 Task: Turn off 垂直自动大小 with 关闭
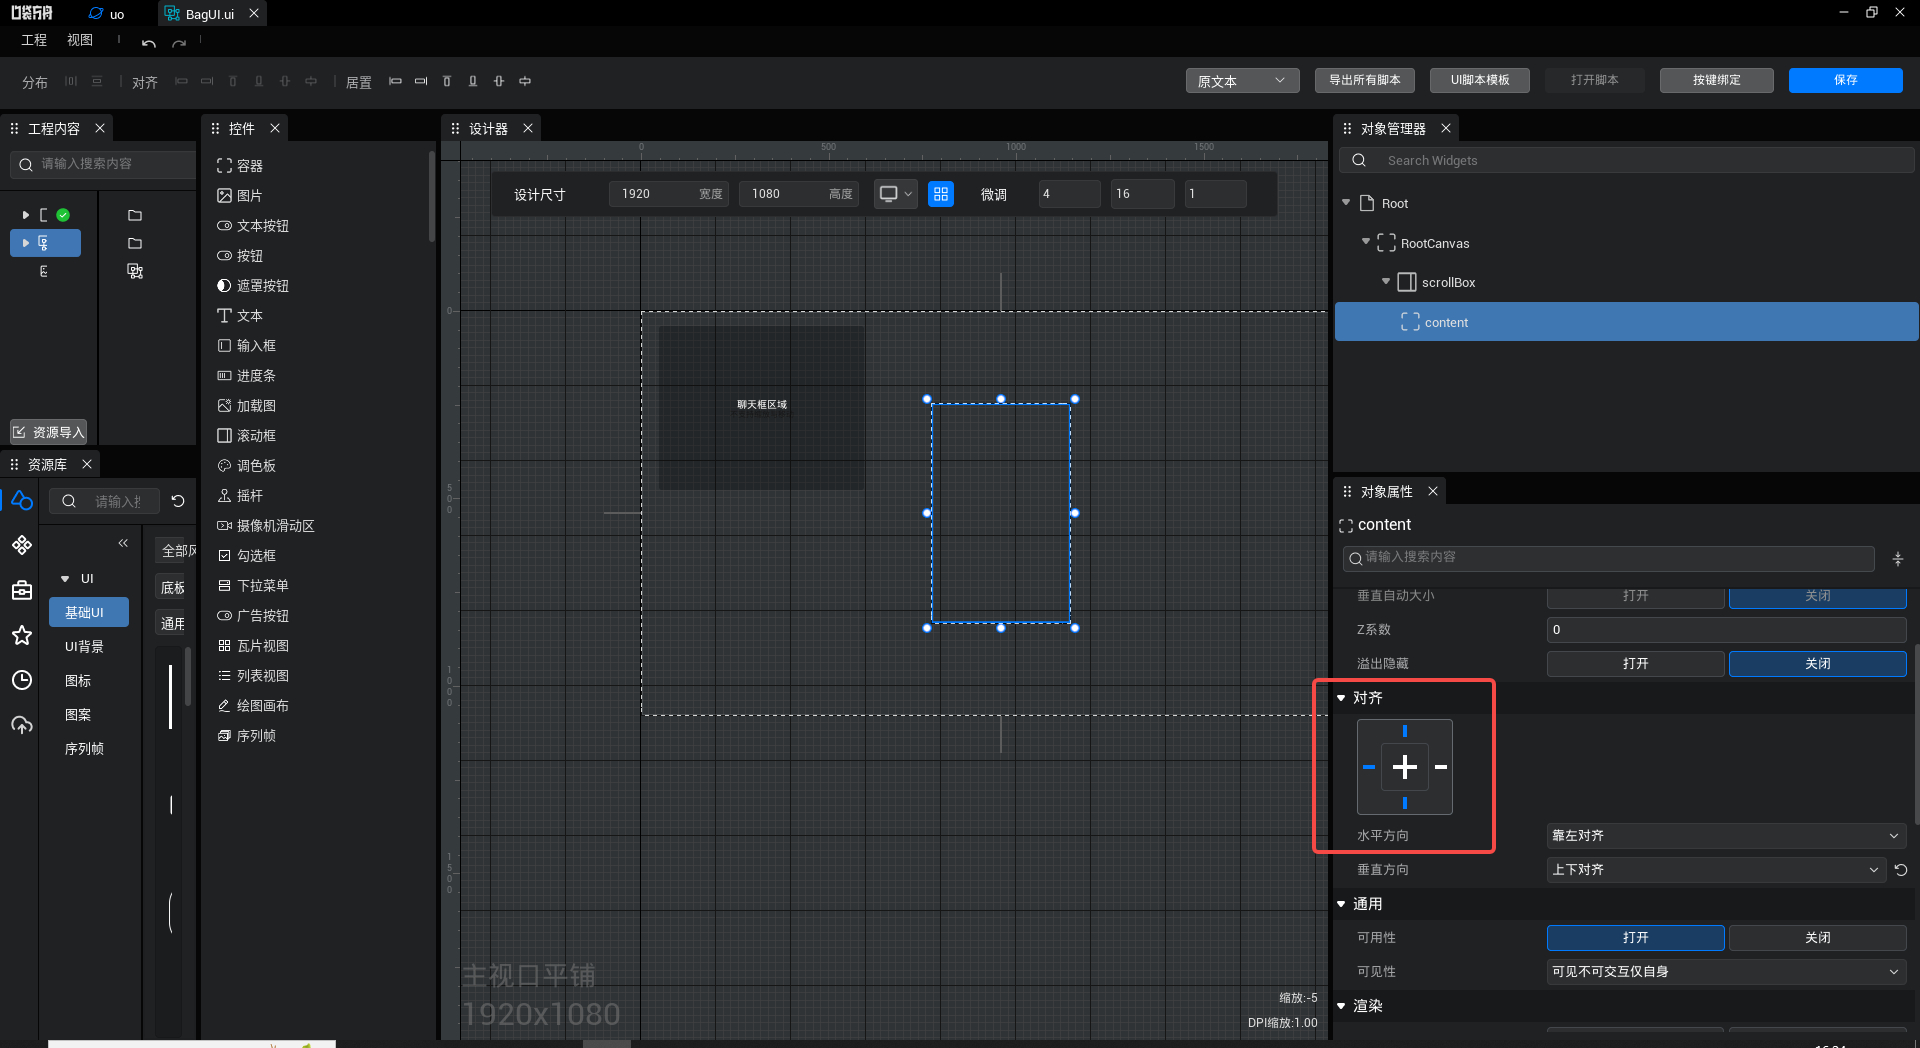click(1817, 596)
